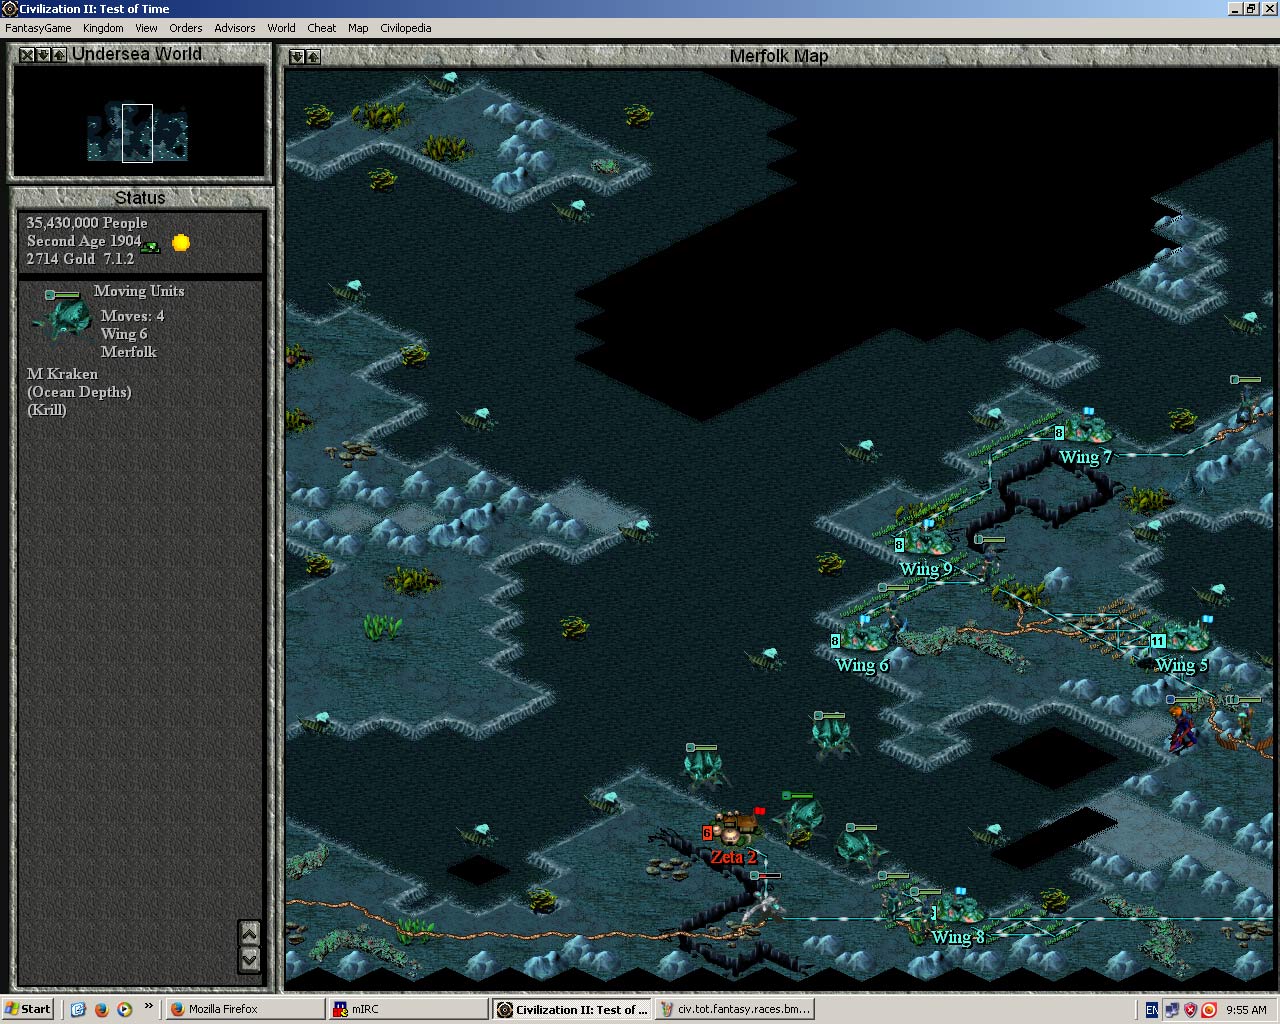This screenshot has width=1280, height=1024.
Task: Launch media player from quick launch
Action: (x=124, y=1009)
